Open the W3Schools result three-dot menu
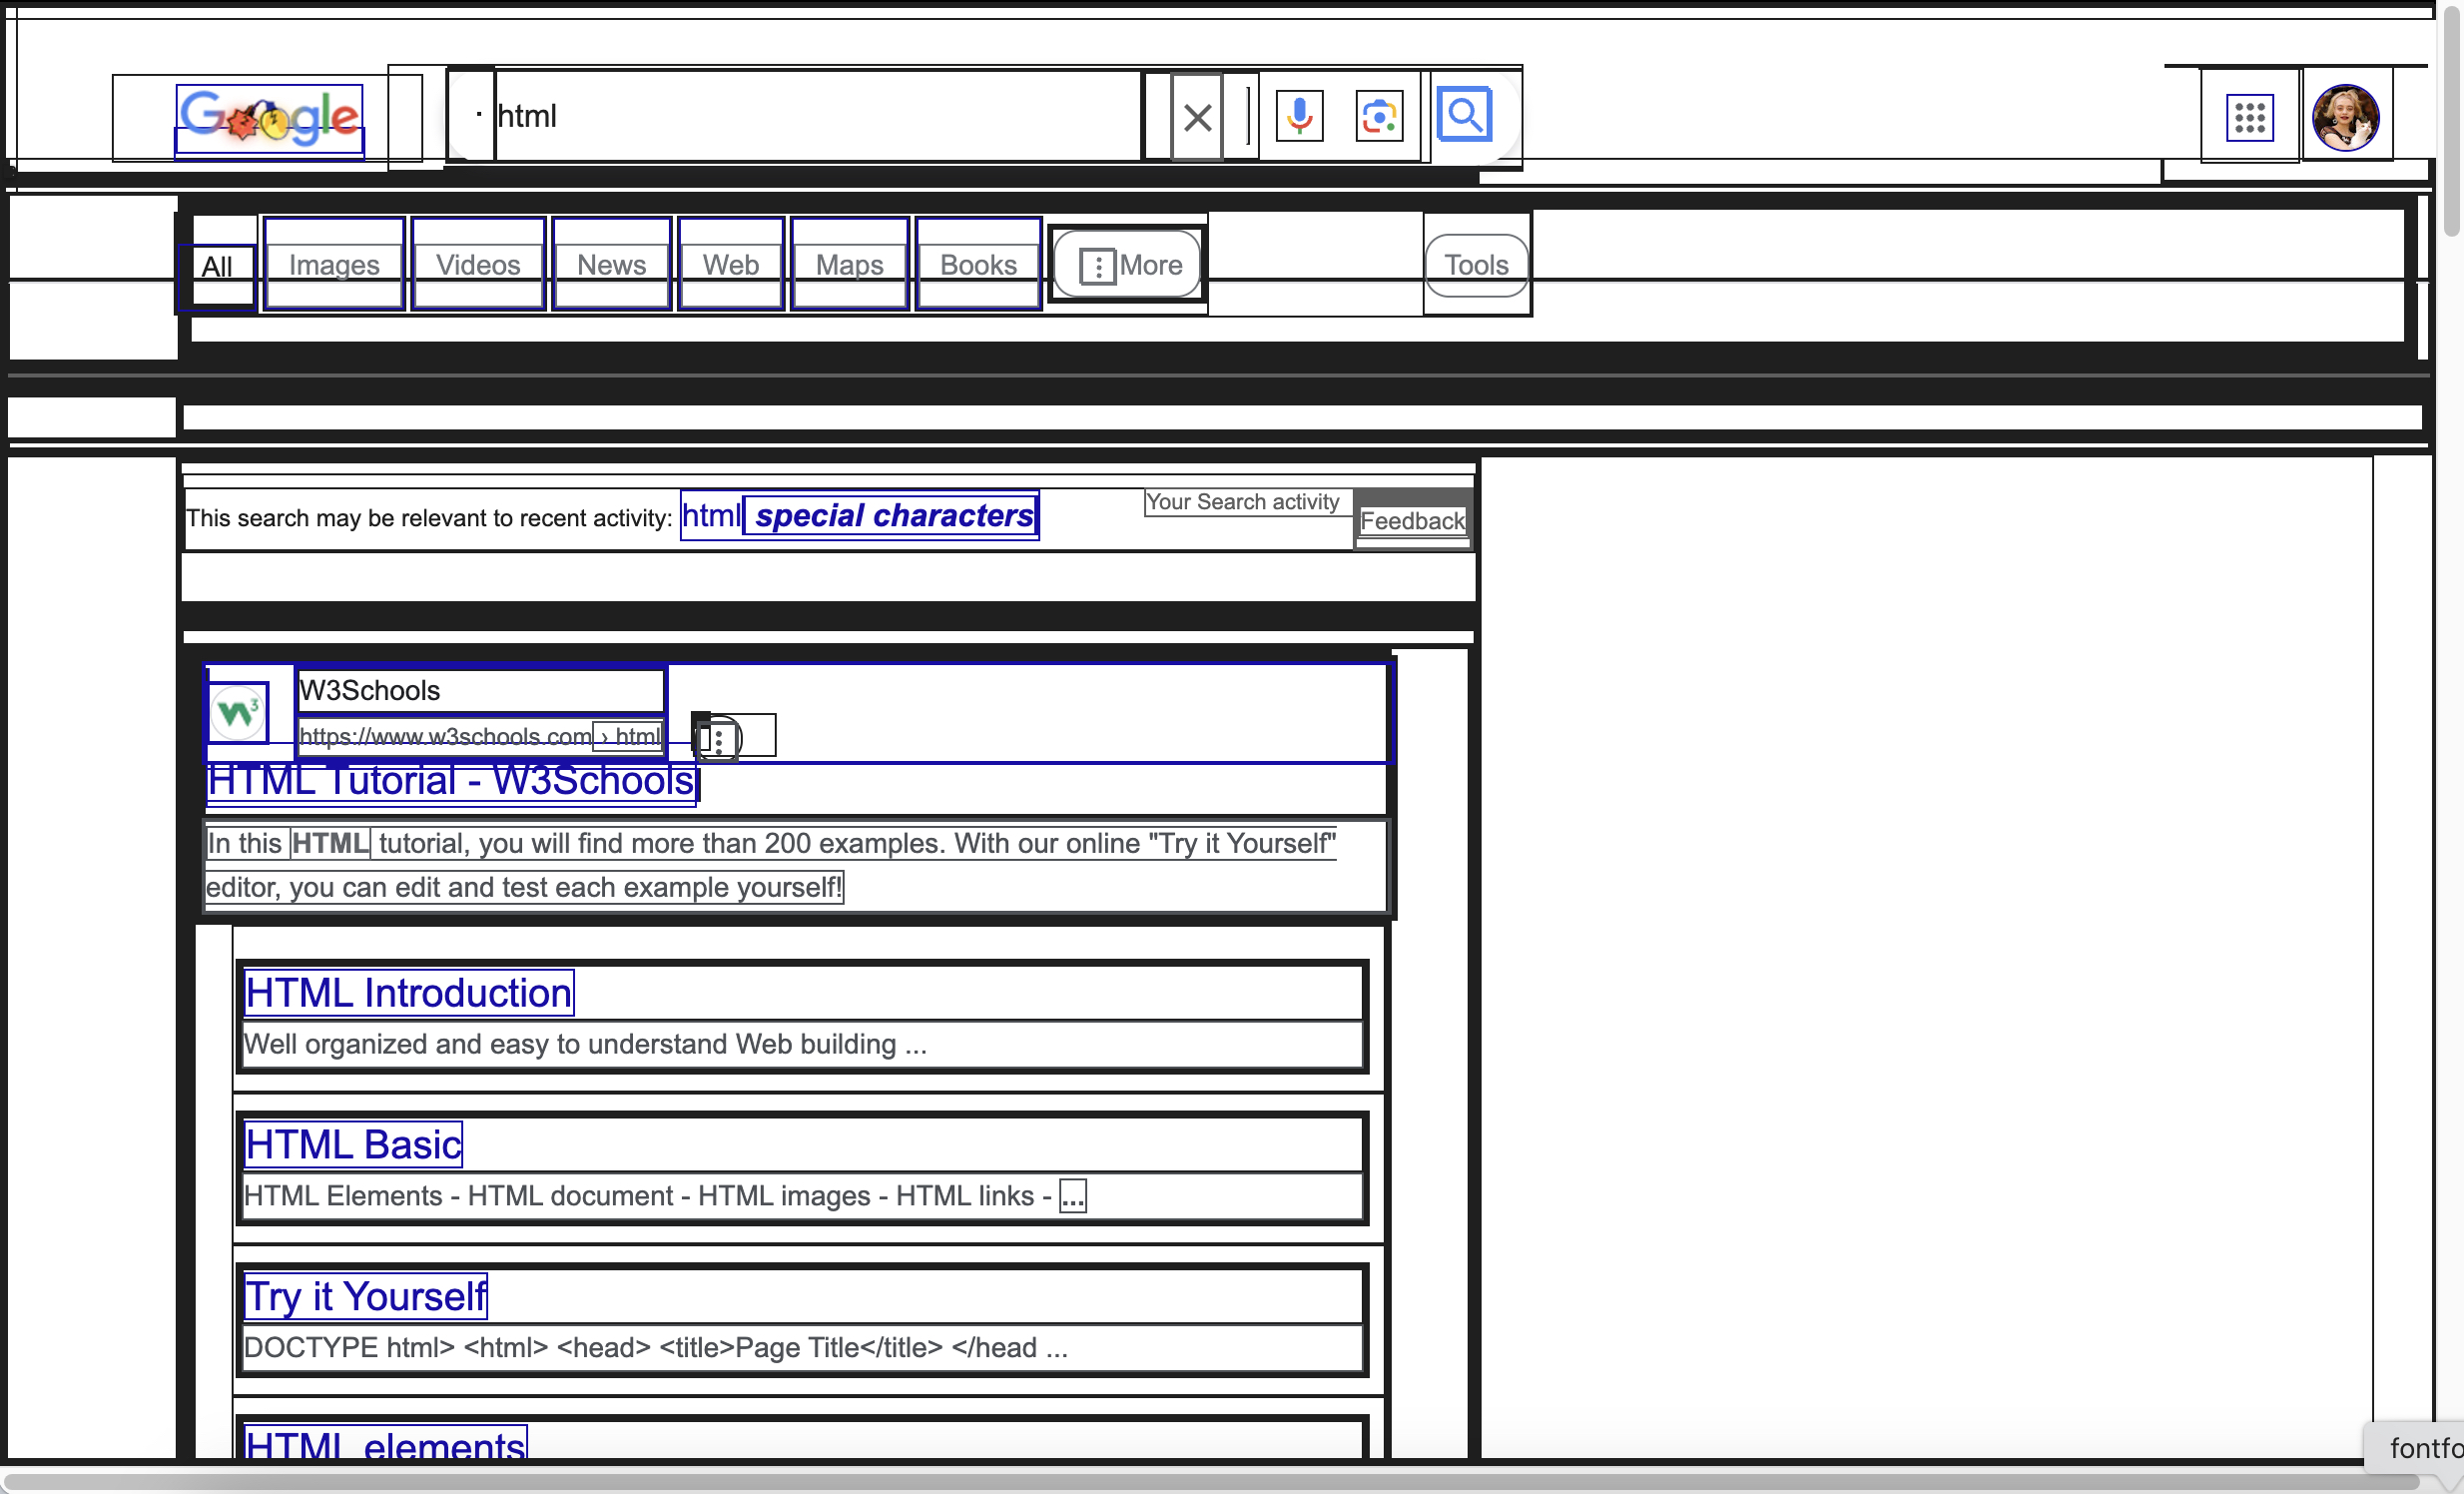Image resolution: width=2464 pixels, height=1494 pixels. click(x=718, y=740)
